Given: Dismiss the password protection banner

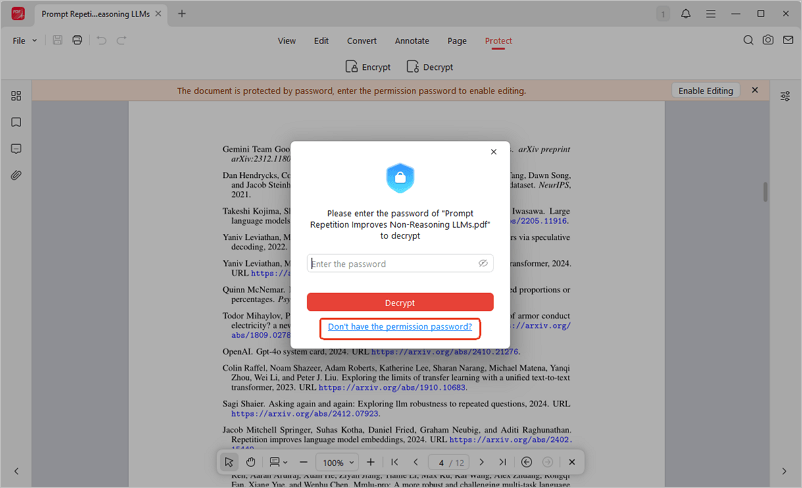Looking at the screenshot, I should pos(754,90).
